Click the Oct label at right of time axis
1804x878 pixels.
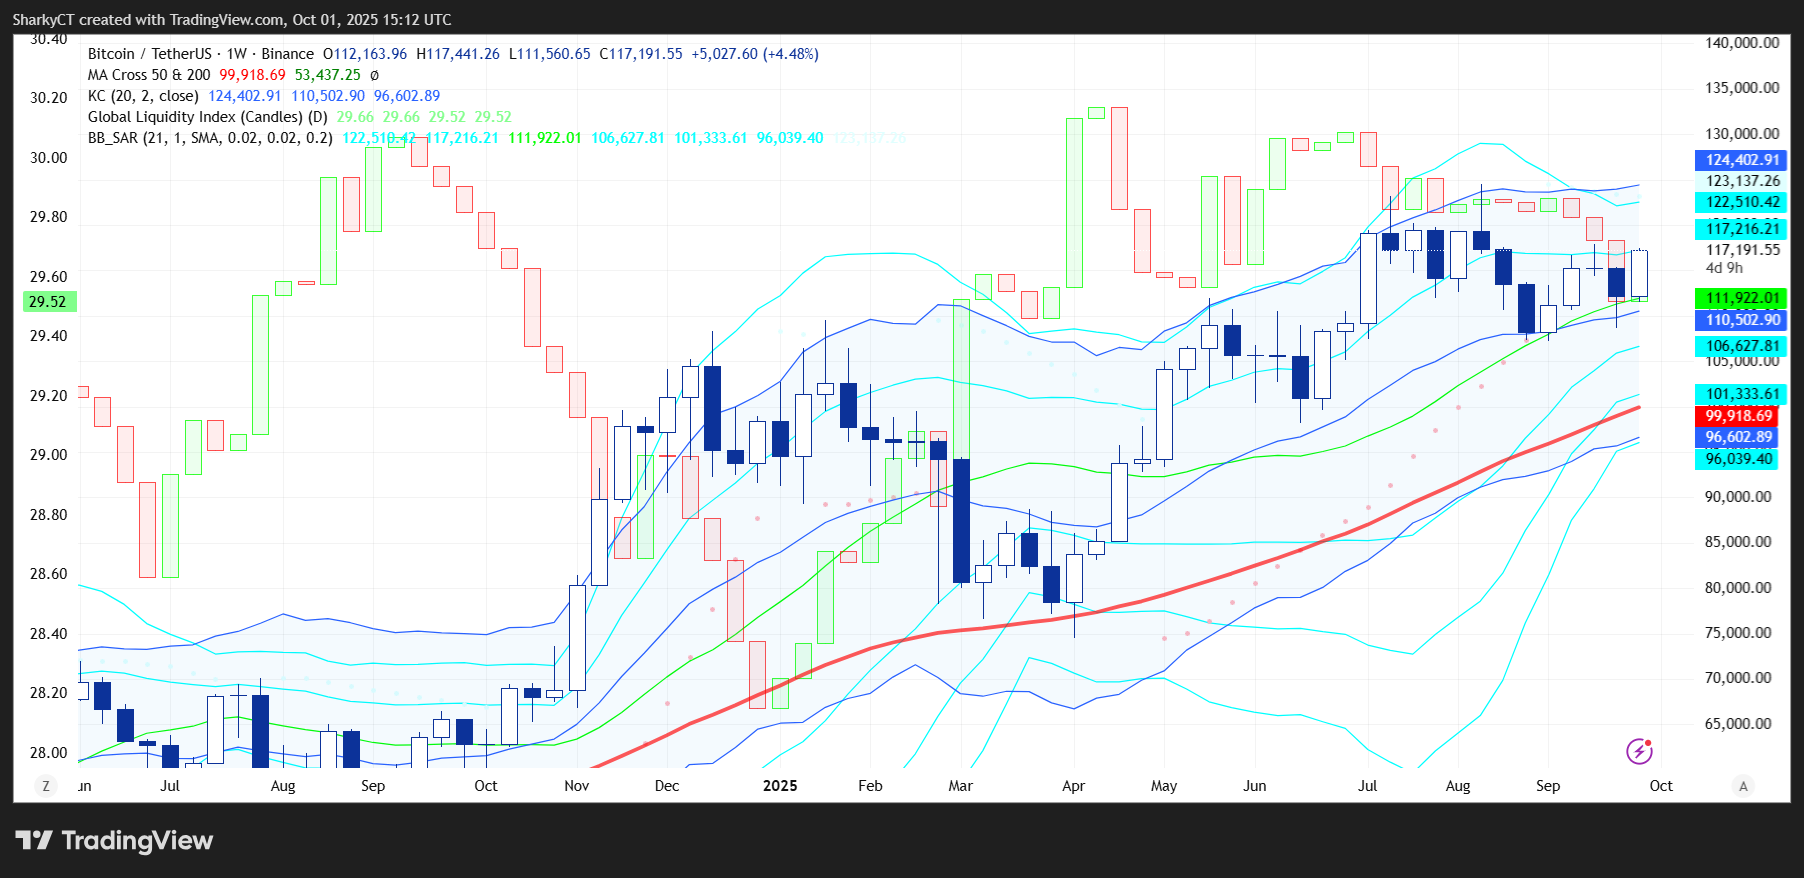click(1661, 786)
